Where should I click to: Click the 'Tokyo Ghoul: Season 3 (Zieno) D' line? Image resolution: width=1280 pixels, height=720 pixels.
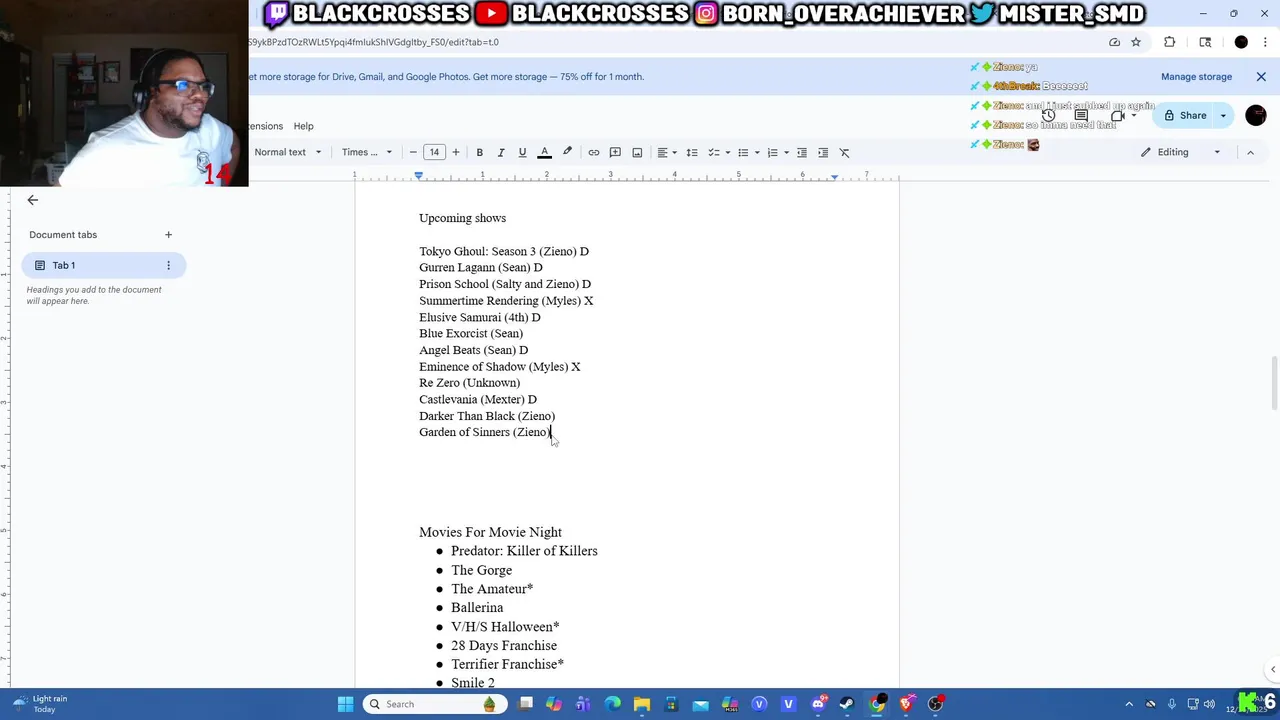pyautogui.click(x=504, y=251)
